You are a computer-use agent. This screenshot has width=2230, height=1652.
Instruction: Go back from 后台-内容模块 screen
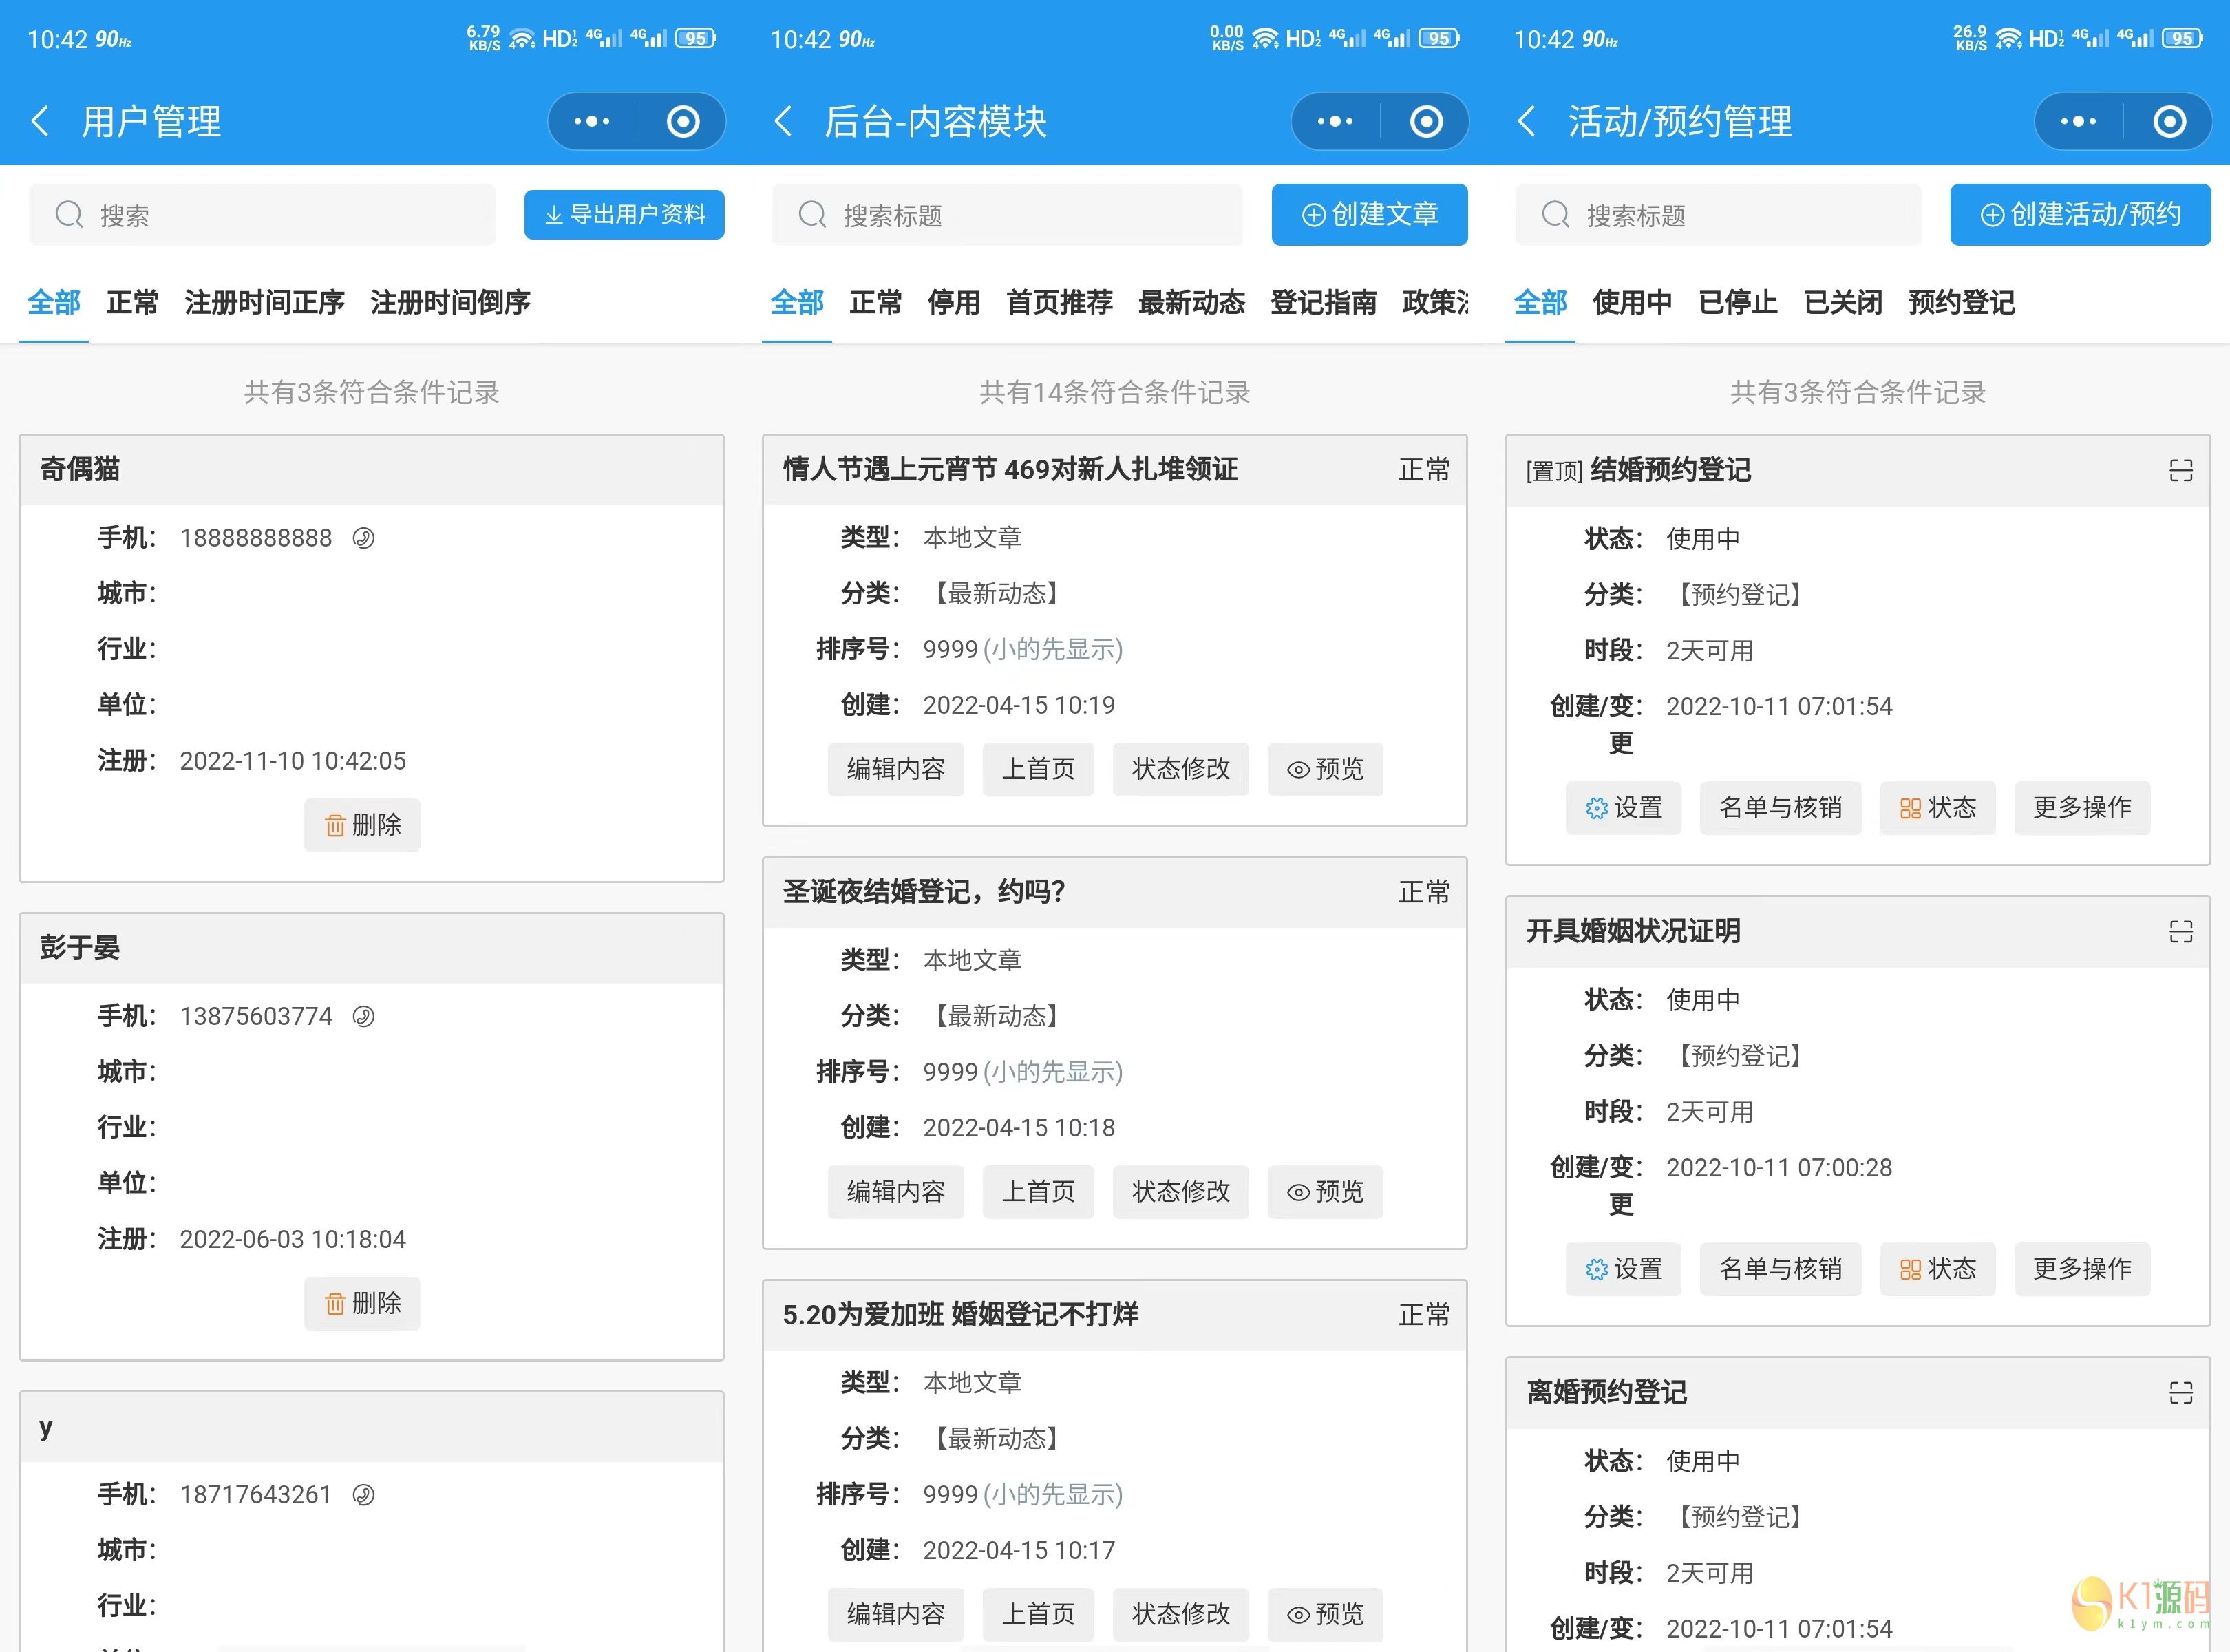783,121
